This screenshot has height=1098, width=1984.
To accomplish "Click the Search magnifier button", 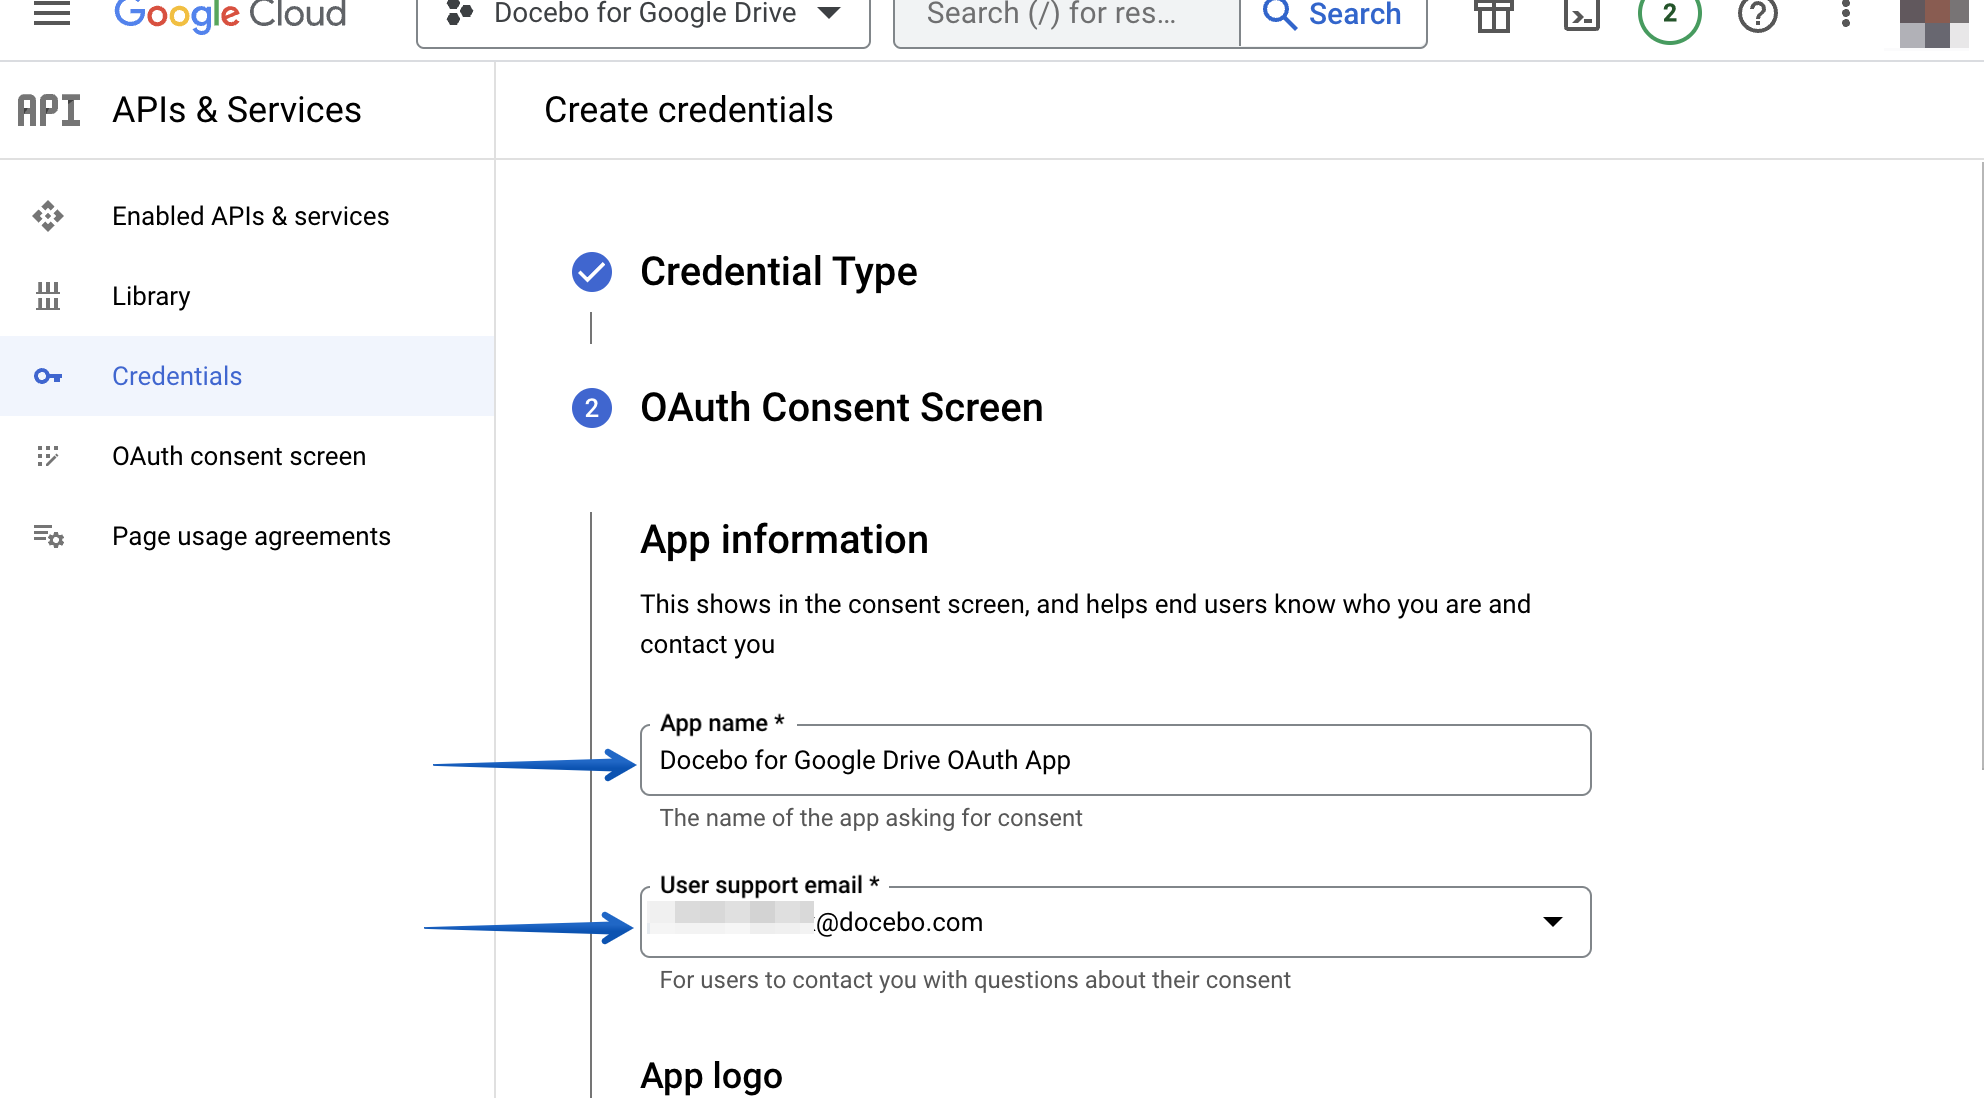I will coord(1333,15).
